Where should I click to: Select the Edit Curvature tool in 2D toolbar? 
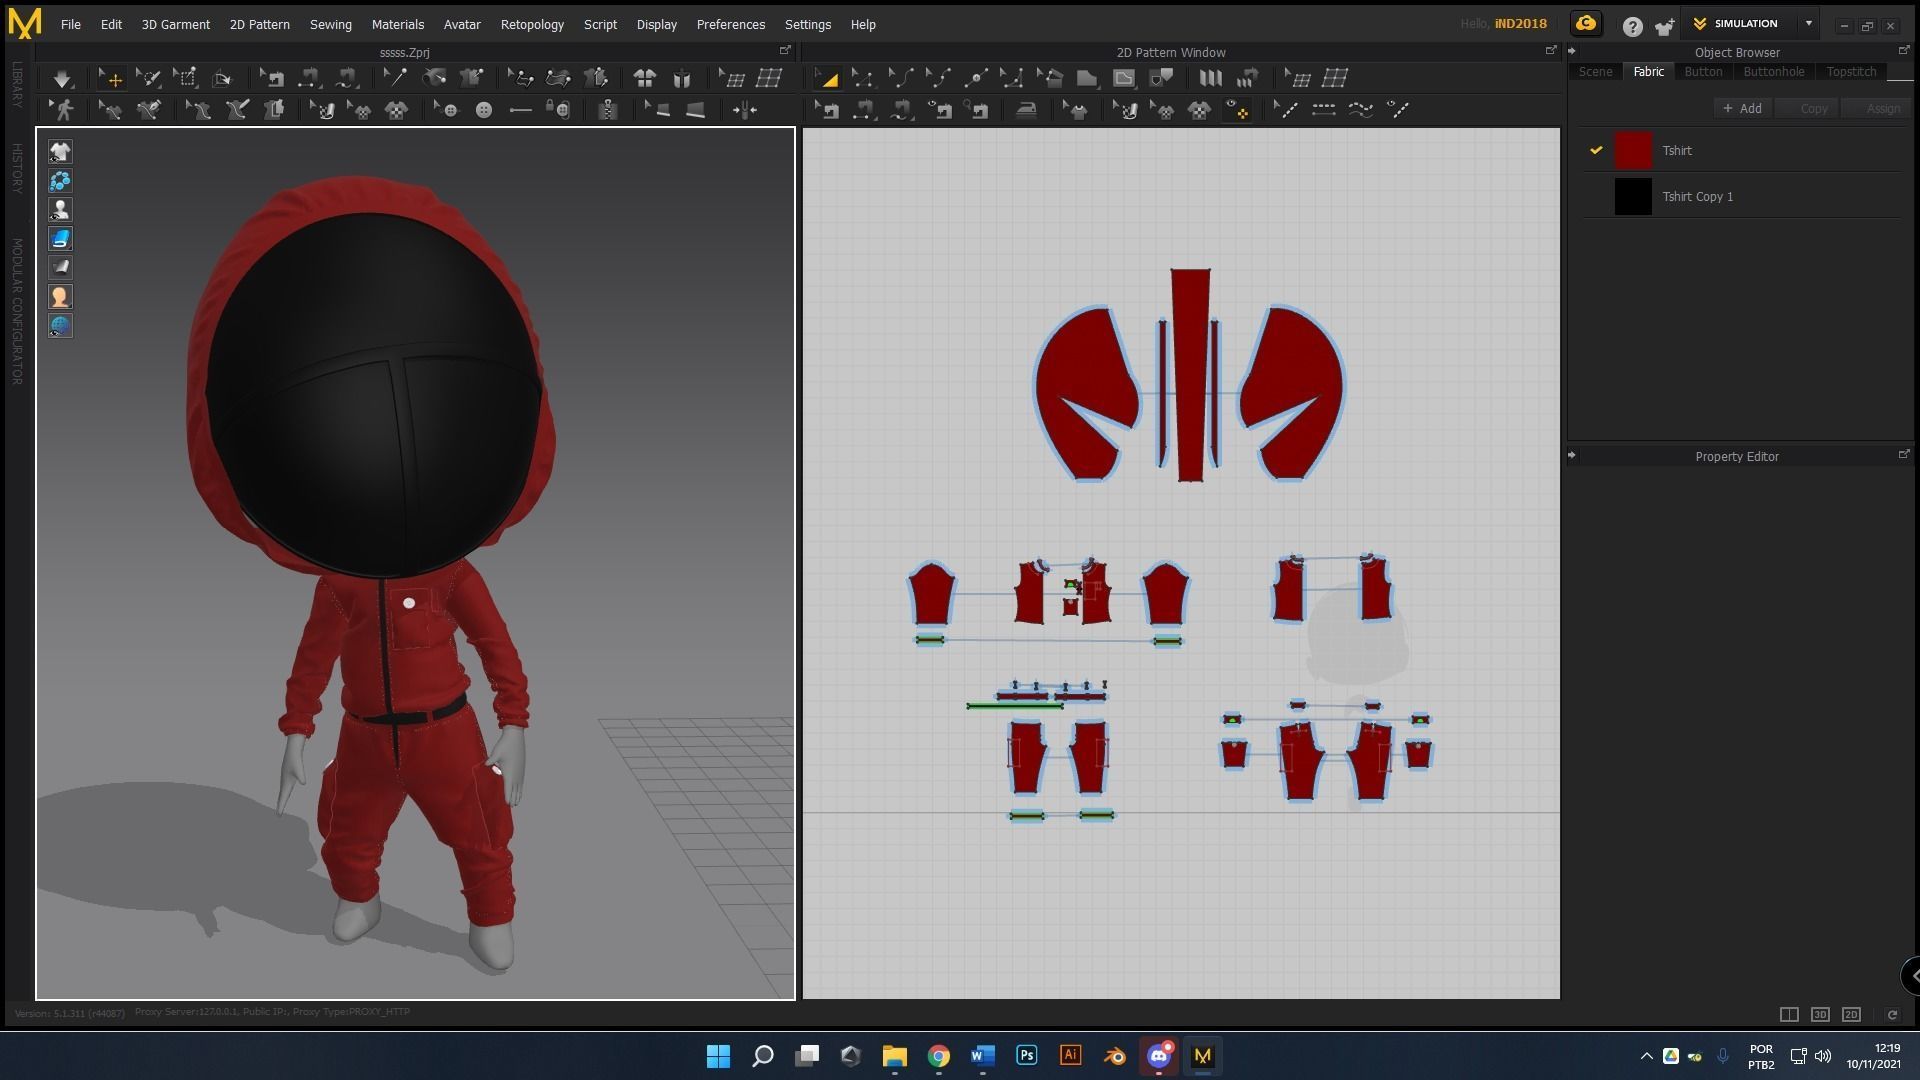click(900, 78)
